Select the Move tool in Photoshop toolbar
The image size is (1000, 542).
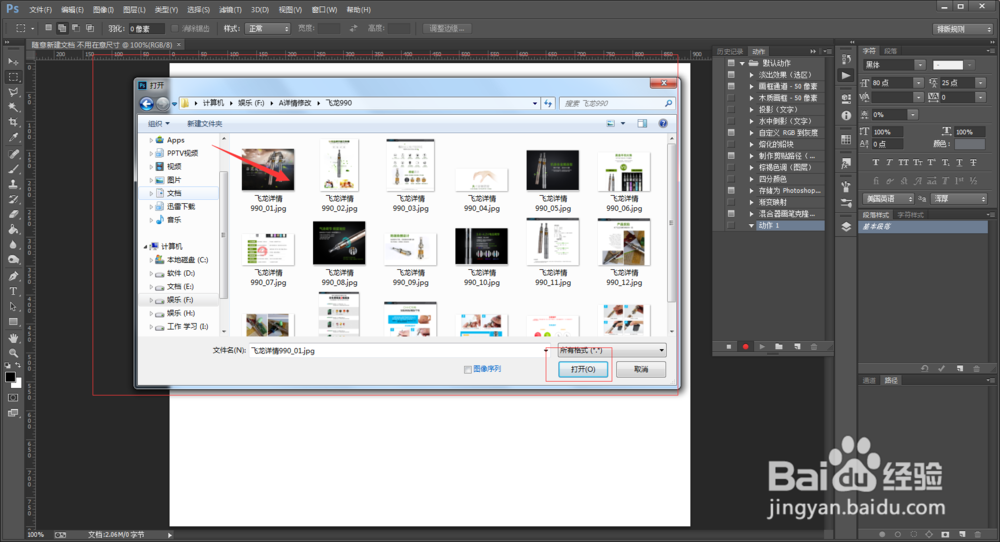[x=13, y=62]
